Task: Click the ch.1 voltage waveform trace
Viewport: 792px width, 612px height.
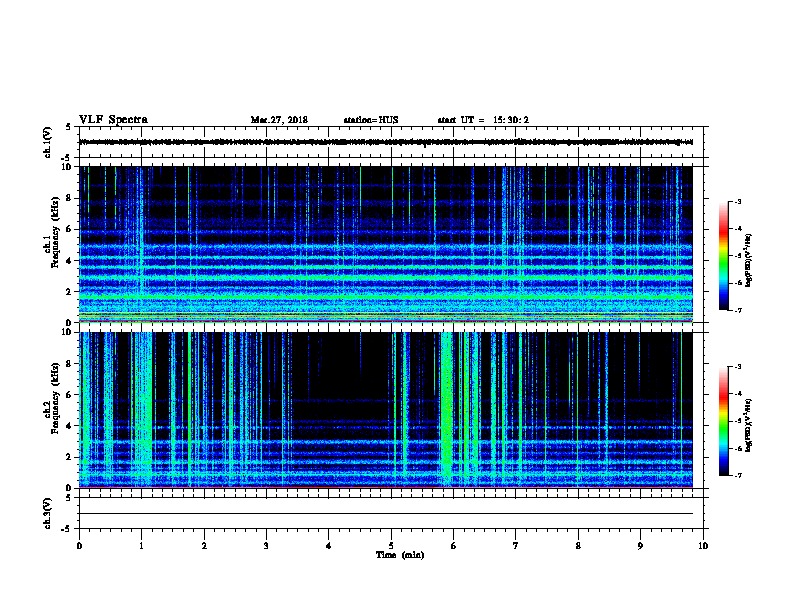Action: 386,142
